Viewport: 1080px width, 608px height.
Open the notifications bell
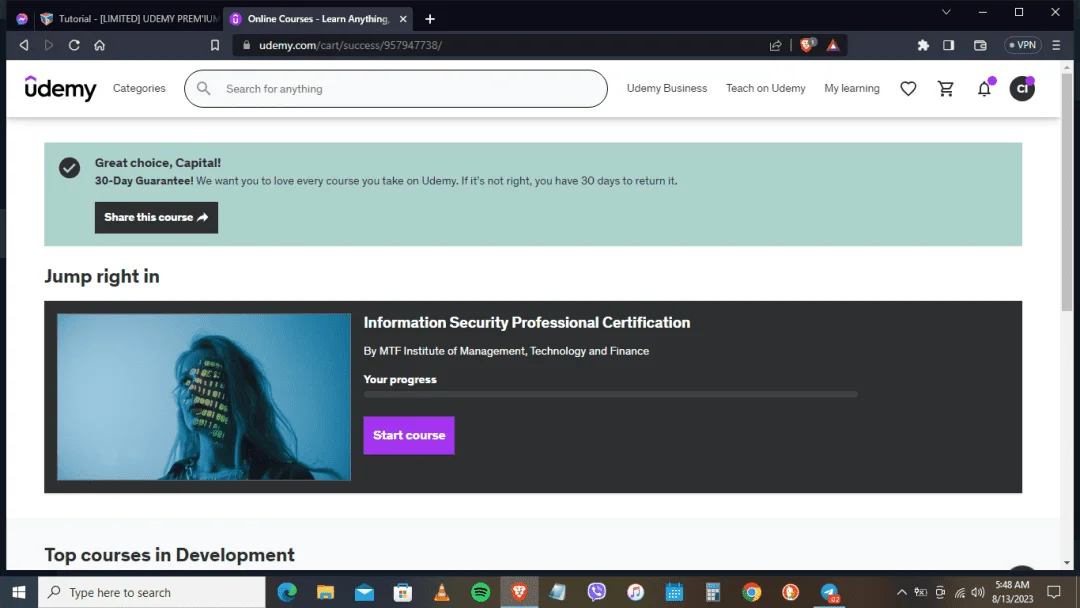pos(984,88)
